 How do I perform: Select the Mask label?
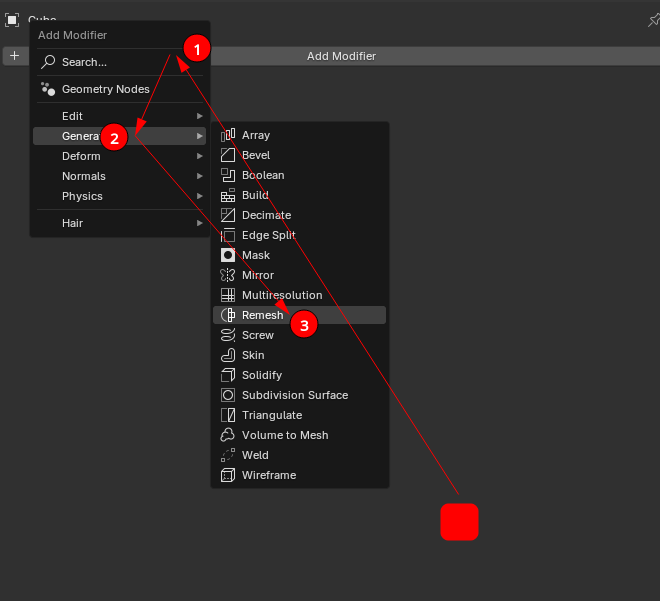pos(256,255)
